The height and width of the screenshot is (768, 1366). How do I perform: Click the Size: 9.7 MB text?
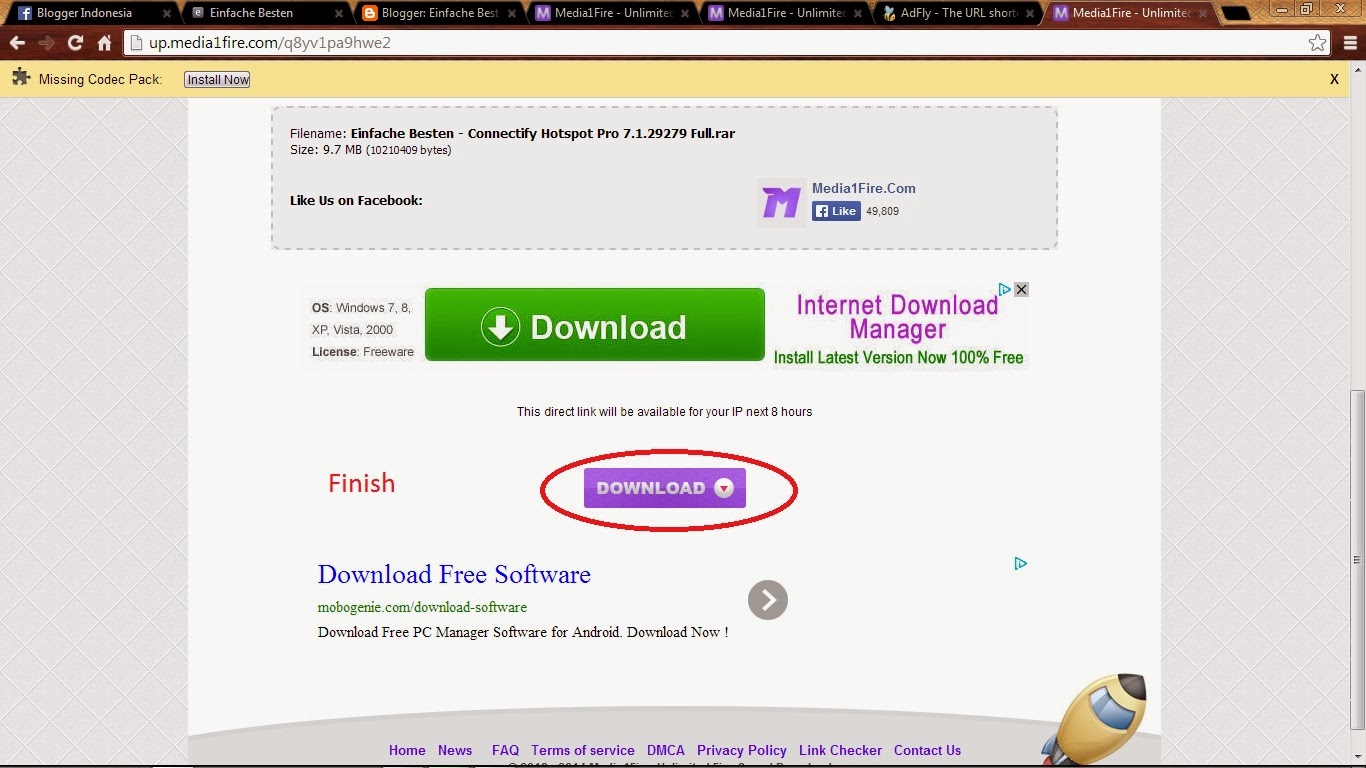370,150
